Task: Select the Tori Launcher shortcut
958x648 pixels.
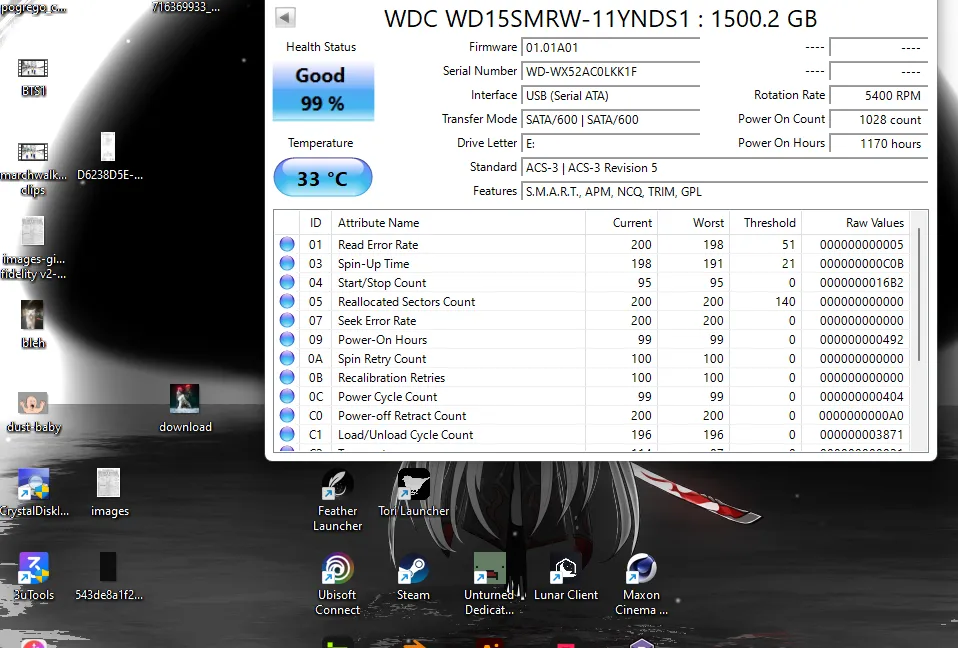Action: click(x=414, y=492)
